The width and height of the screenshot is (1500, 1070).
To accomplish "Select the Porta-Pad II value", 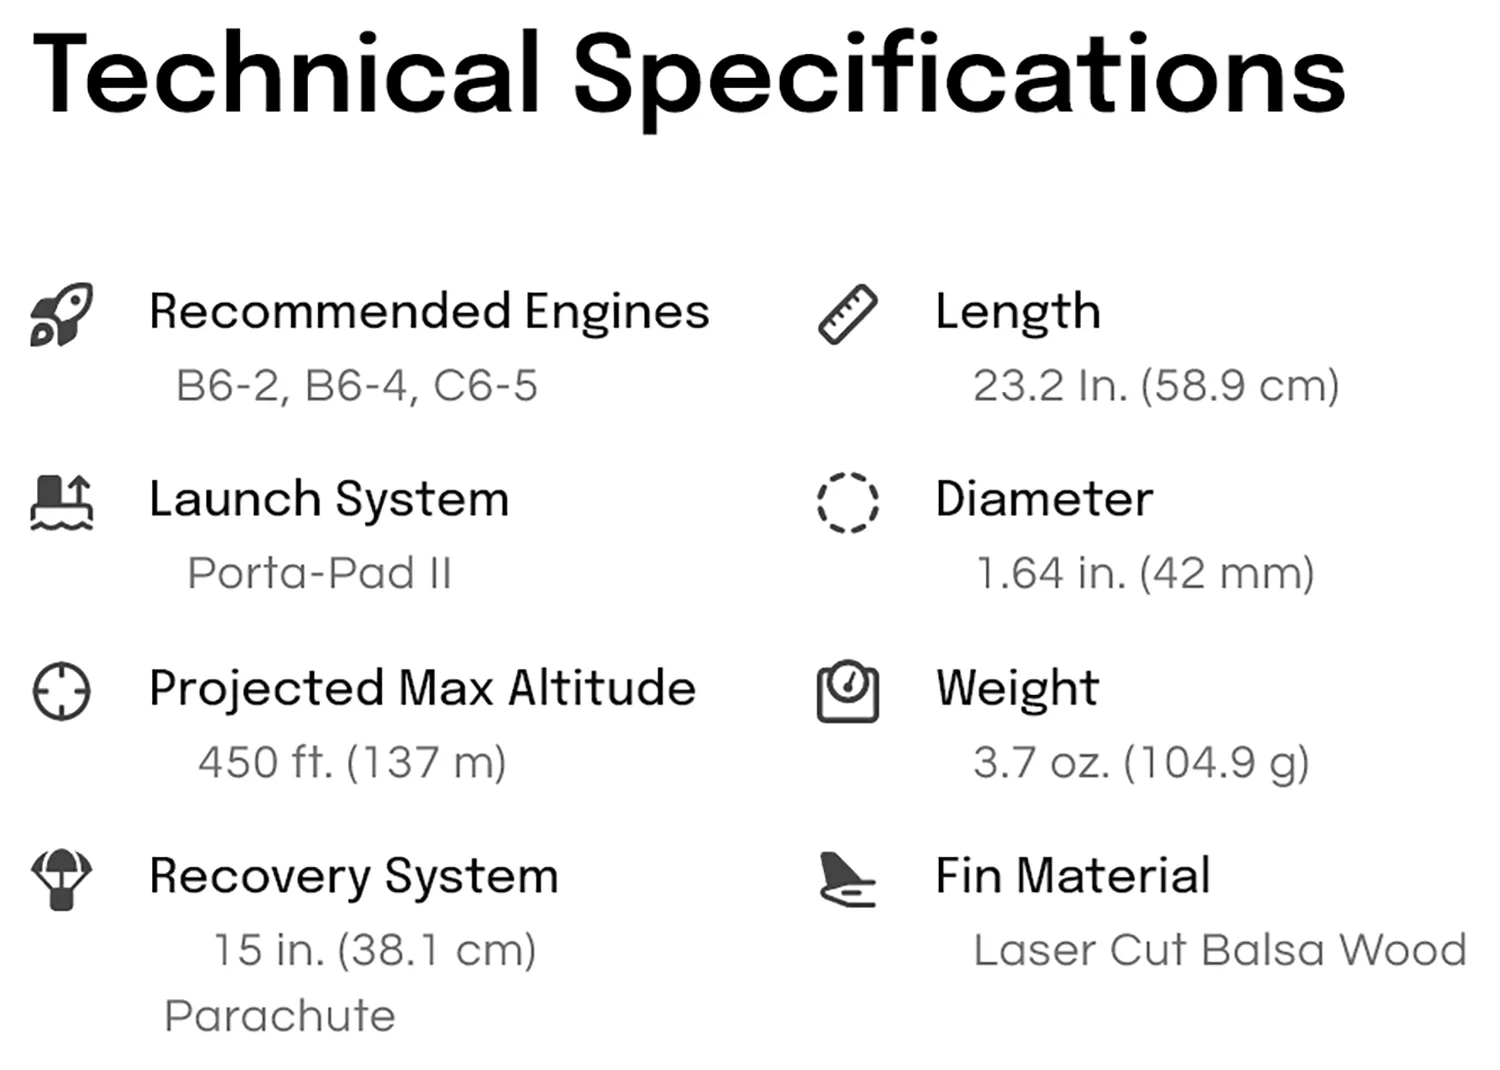I will (x=320, y=574).
